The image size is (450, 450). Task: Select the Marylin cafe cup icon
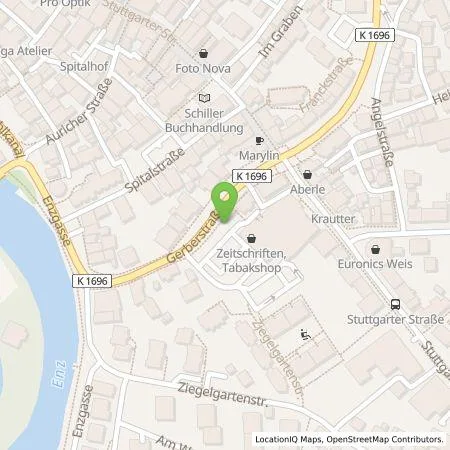coord(259,141)
